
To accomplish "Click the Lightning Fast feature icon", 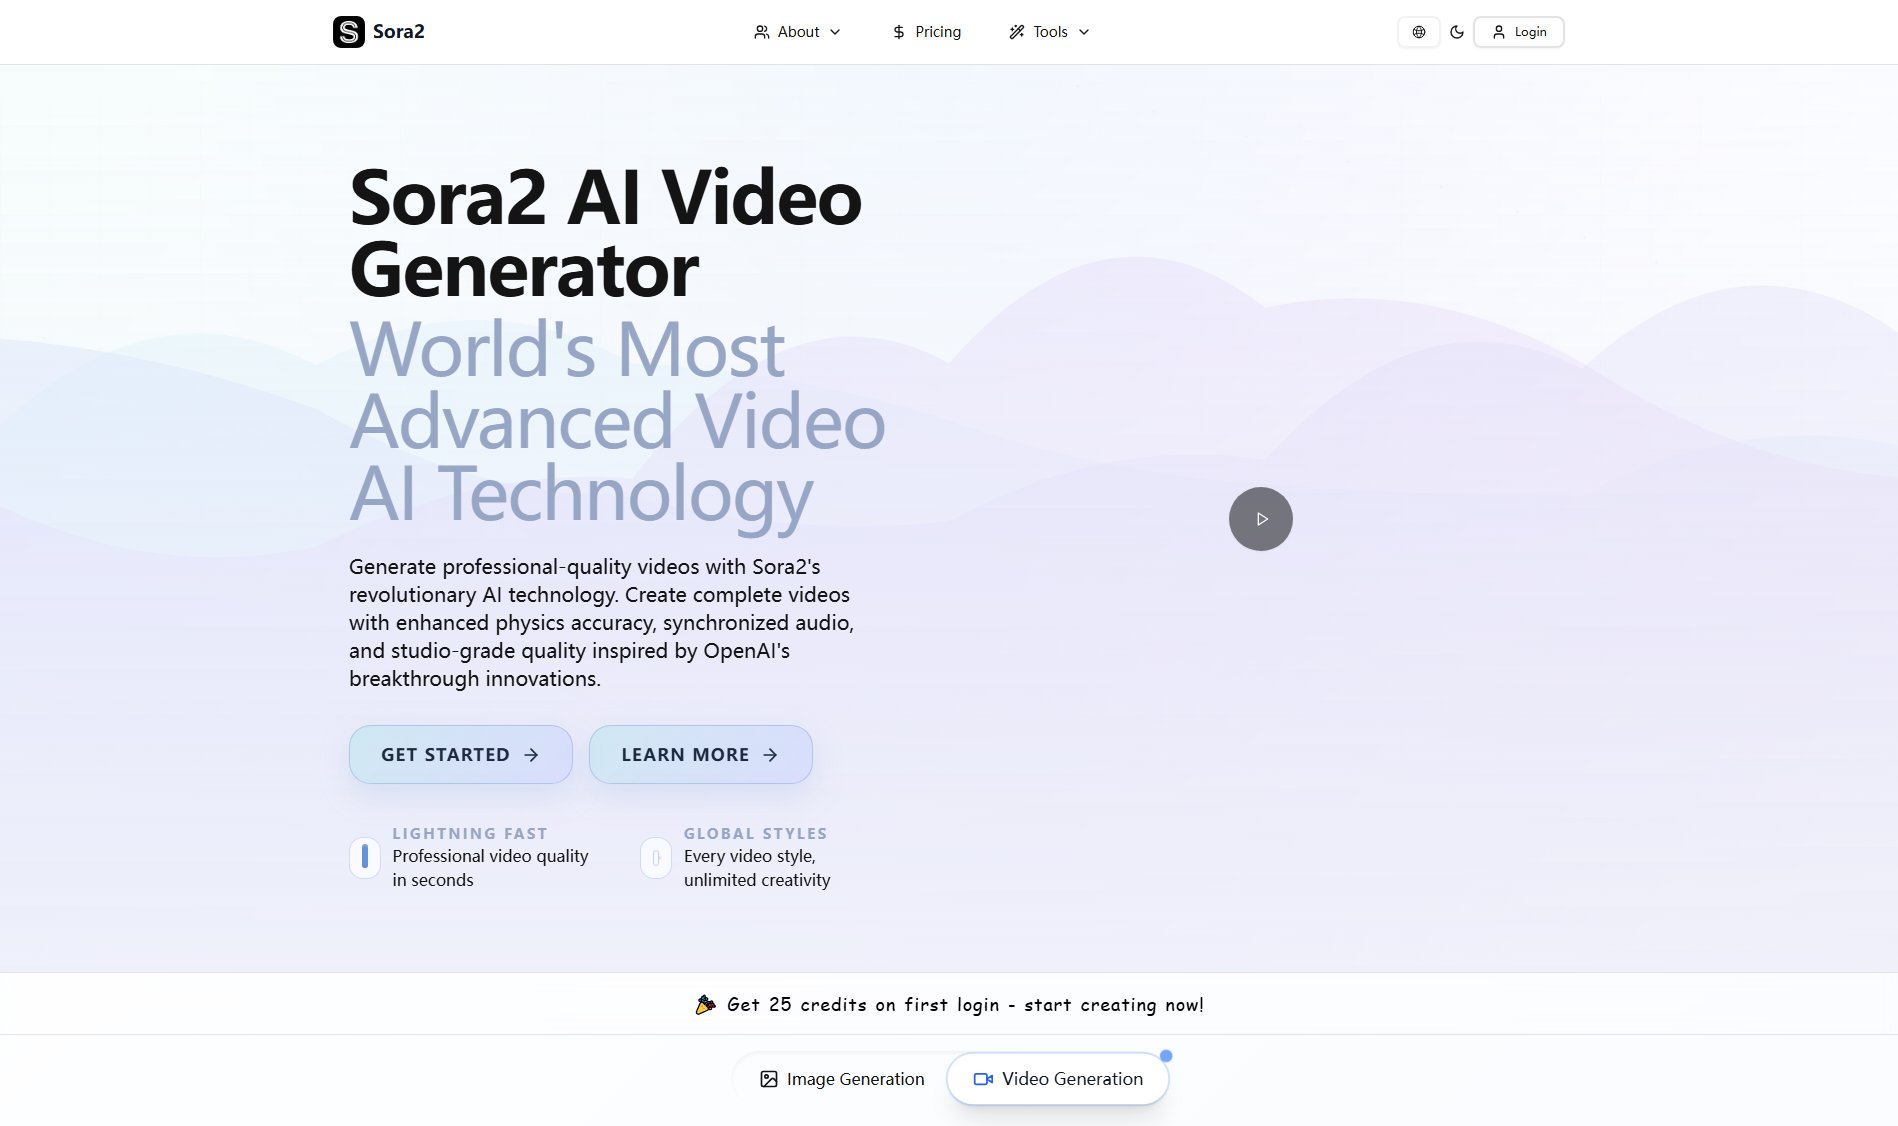I will pyautogui.click(x=365, y=857).
